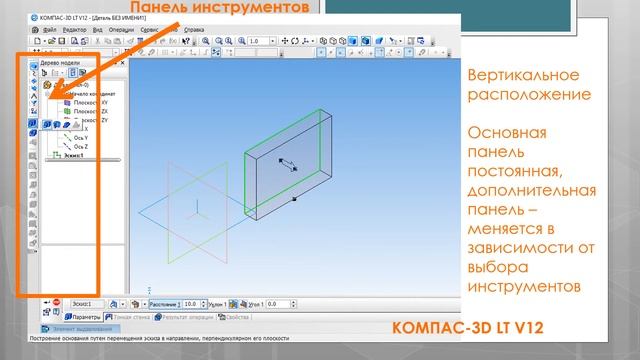This screenshot has width=640, height=360.
Task: Save the document with diskette icon
Action: click(62, 41)
